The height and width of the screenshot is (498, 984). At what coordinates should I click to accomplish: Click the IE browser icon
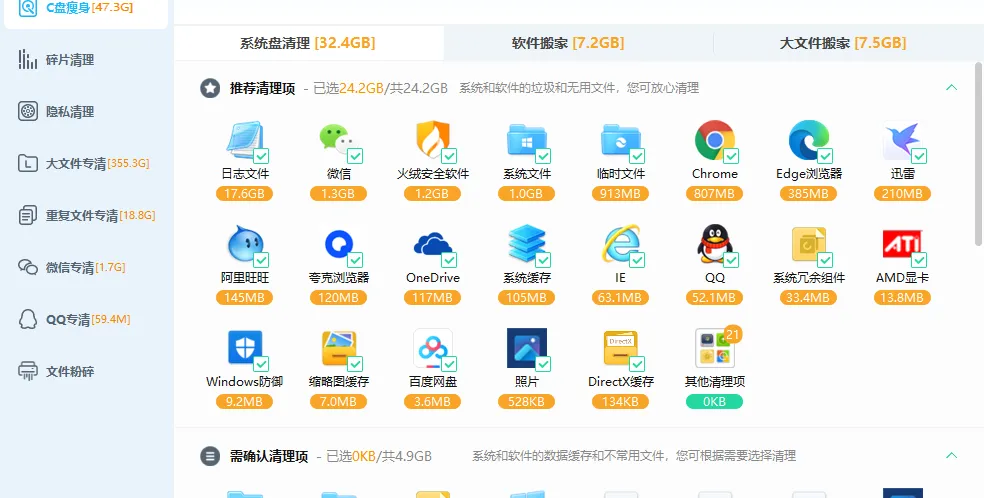[x=621, y=245]
